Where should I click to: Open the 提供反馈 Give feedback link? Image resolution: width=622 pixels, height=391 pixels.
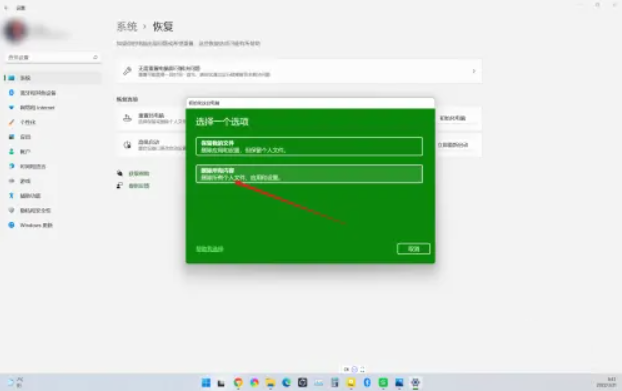pos(139,186)
